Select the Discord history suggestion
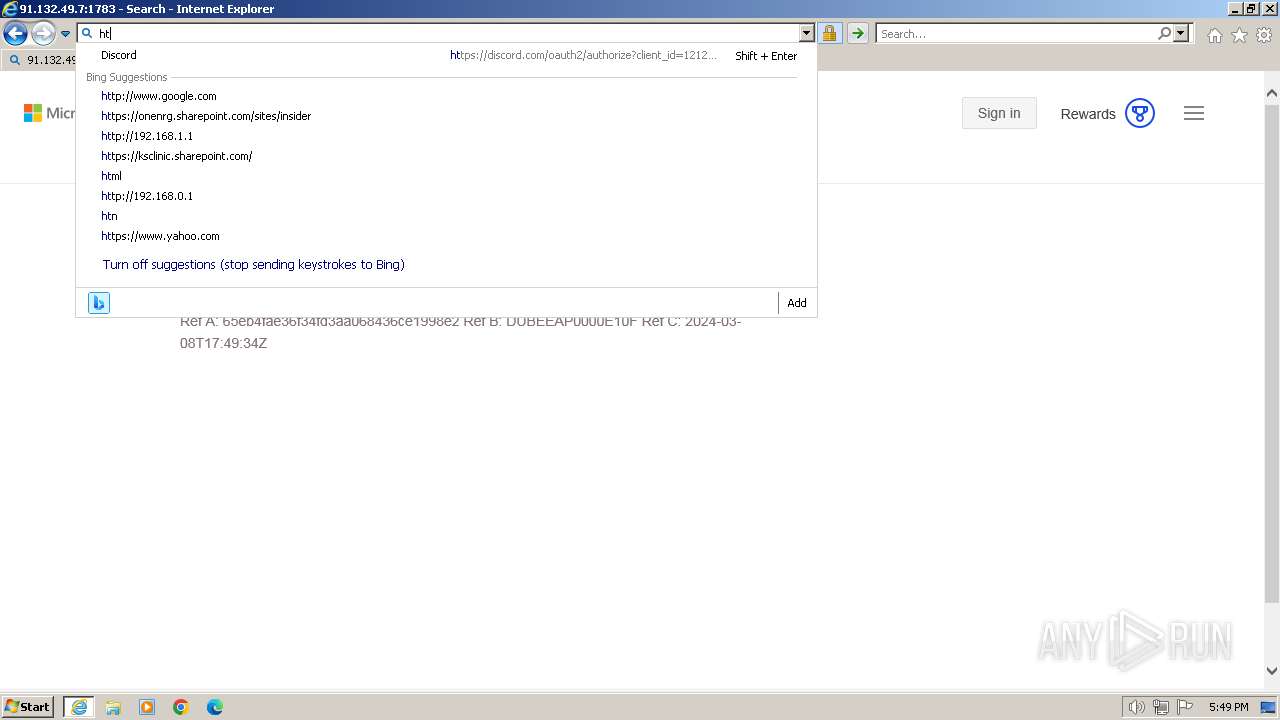Image resolution: width=1280 pixels, height=720 pixels. (x=447, y=55)
